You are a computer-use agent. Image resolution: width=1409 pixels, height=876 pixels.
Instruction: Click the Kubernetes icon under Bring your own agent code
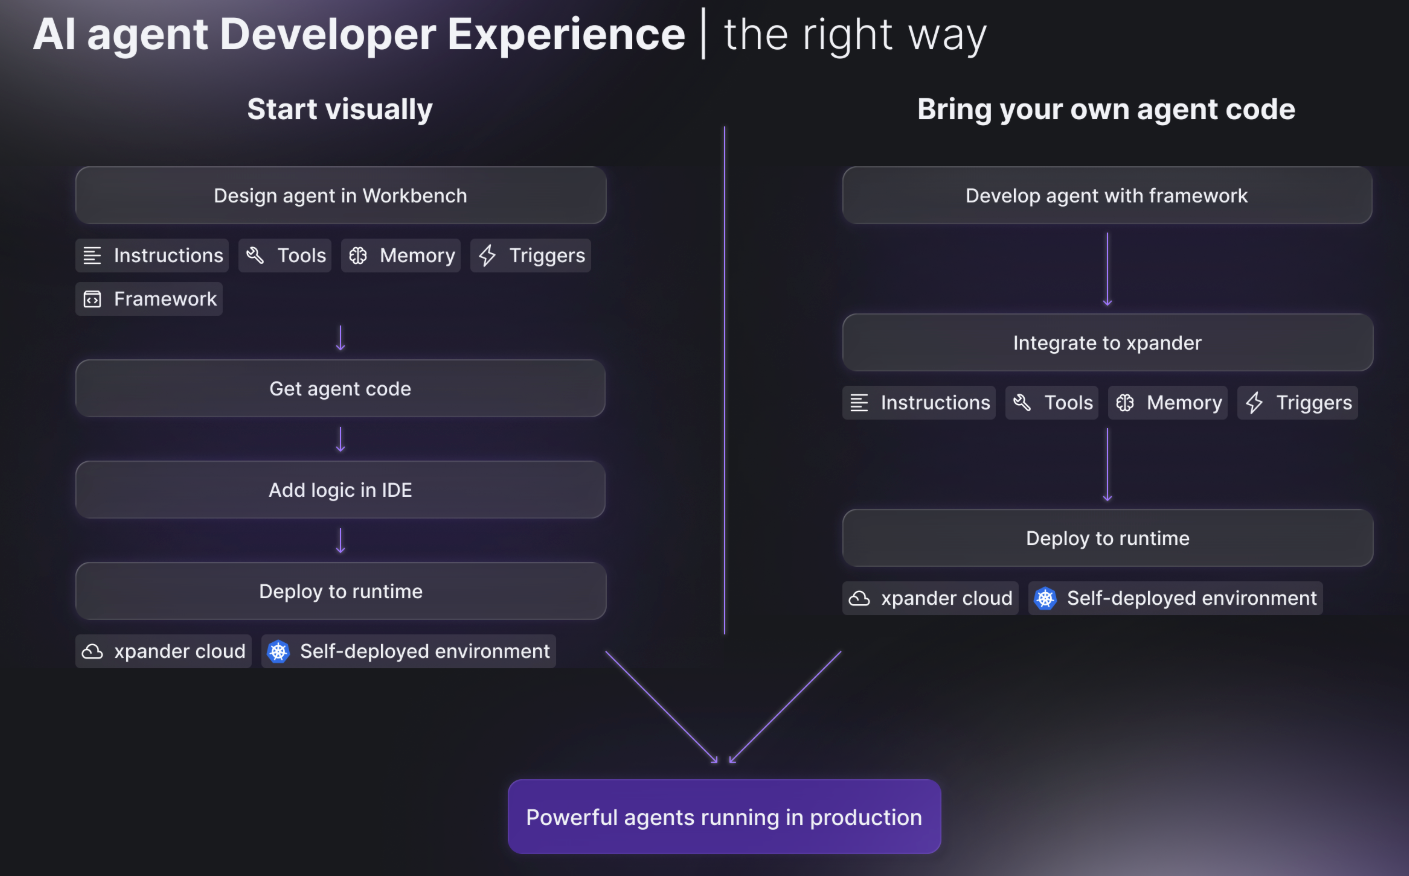pyautogui.click(x=1045, y=599)
